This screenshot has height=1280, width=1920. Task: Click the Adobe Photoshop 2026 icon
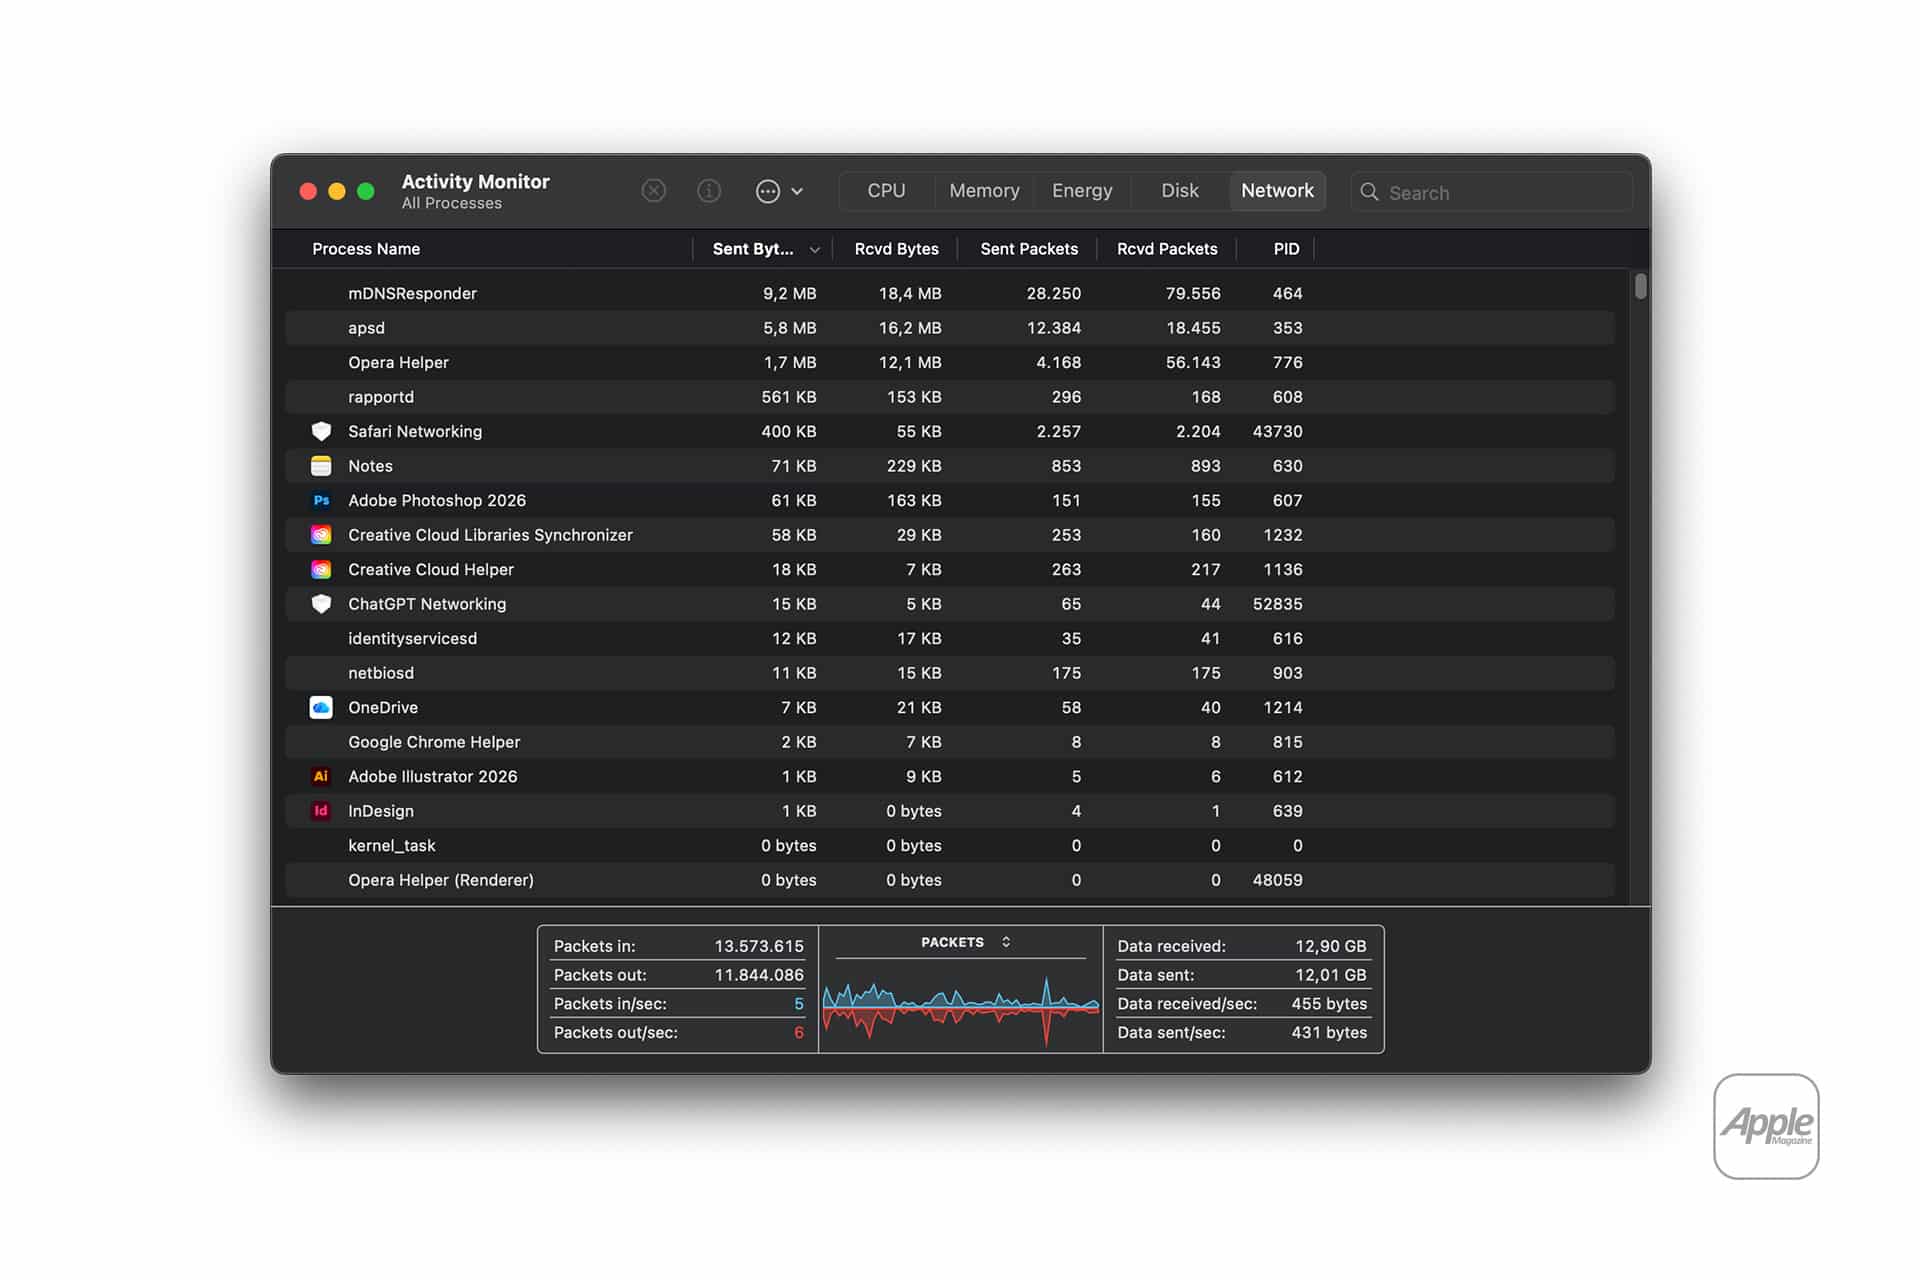[x=321, y=500]
